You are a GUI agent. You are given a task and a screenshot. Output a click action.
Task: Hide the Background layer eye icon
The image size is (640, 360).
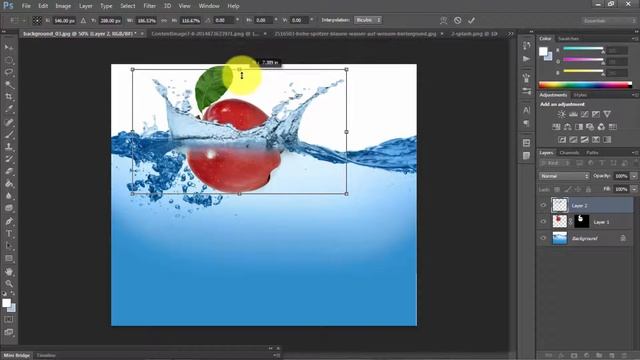[543, 238]
